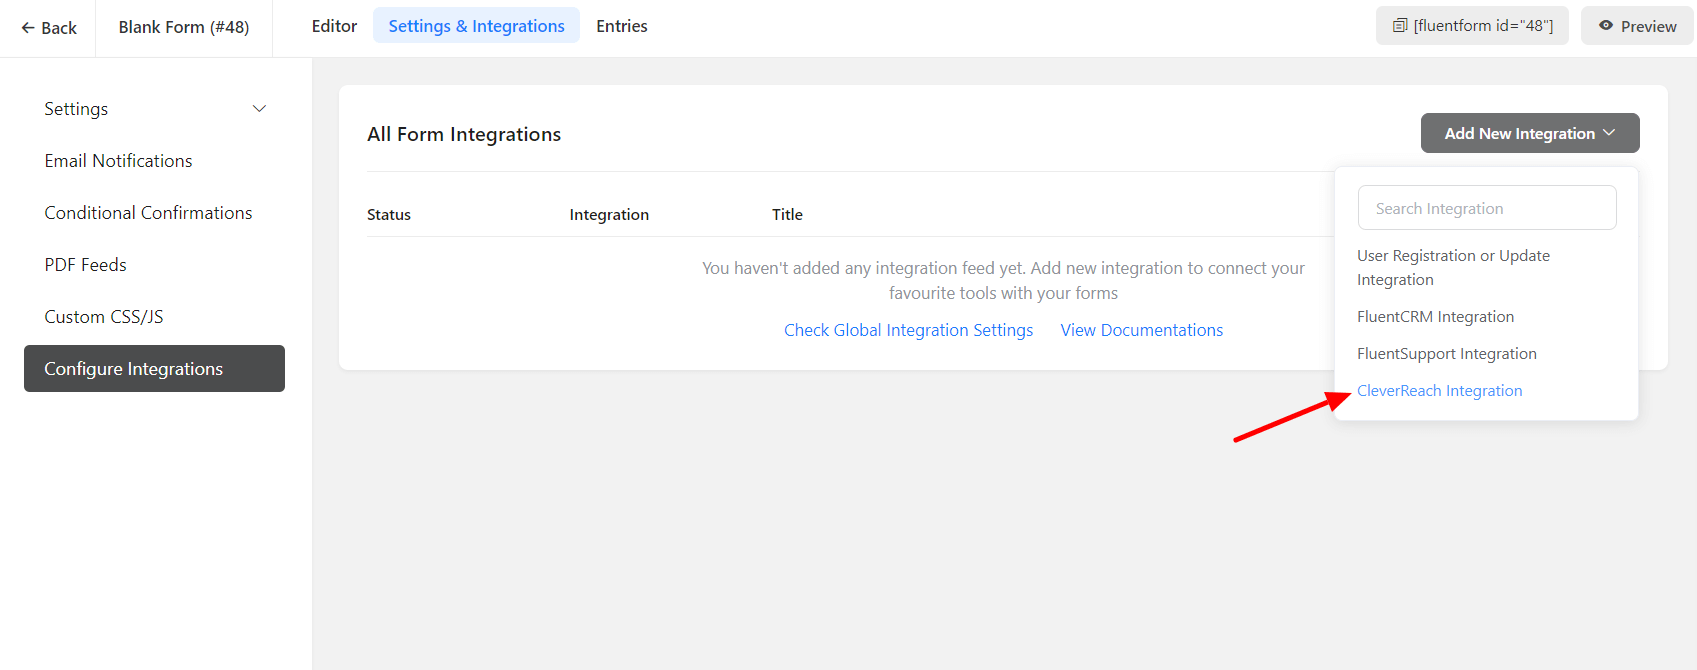The width and height of the screenshot is (1697, 670).
Task: Open PDF Feeds section
Action: 85,265
